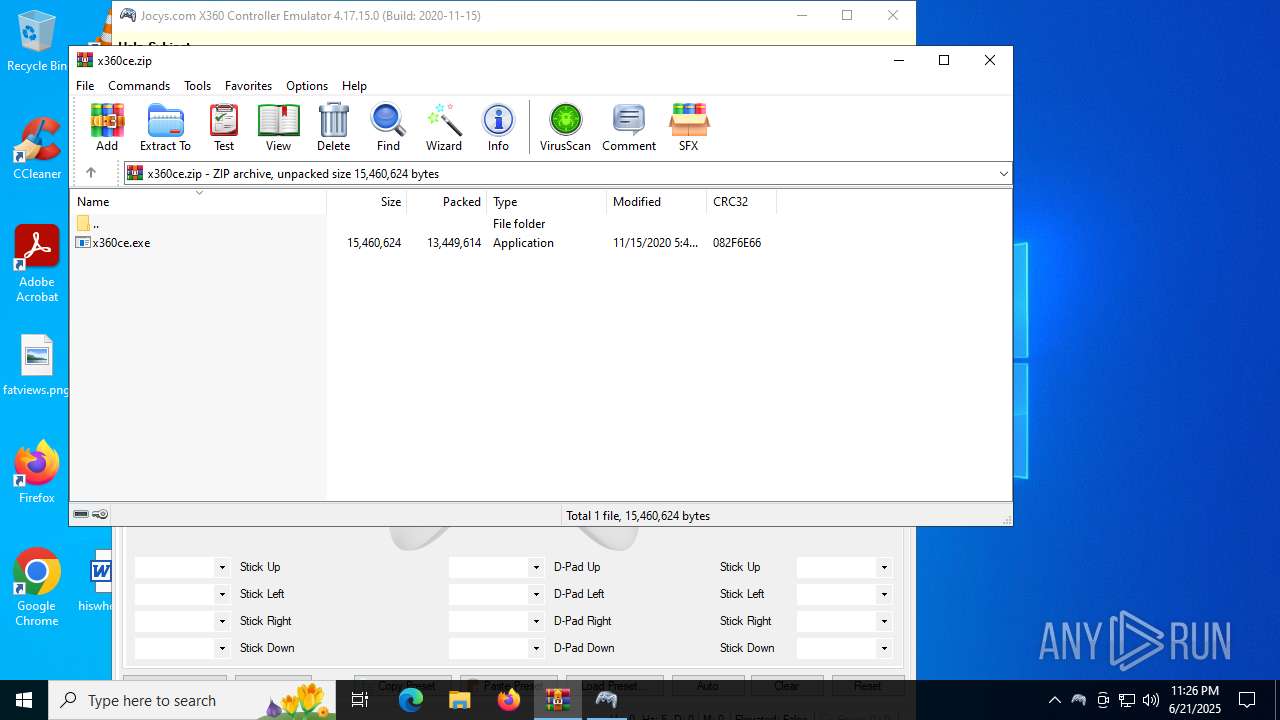Select fatviews.png desktop file
This screenshot has height=720, width=1280.
37,366
